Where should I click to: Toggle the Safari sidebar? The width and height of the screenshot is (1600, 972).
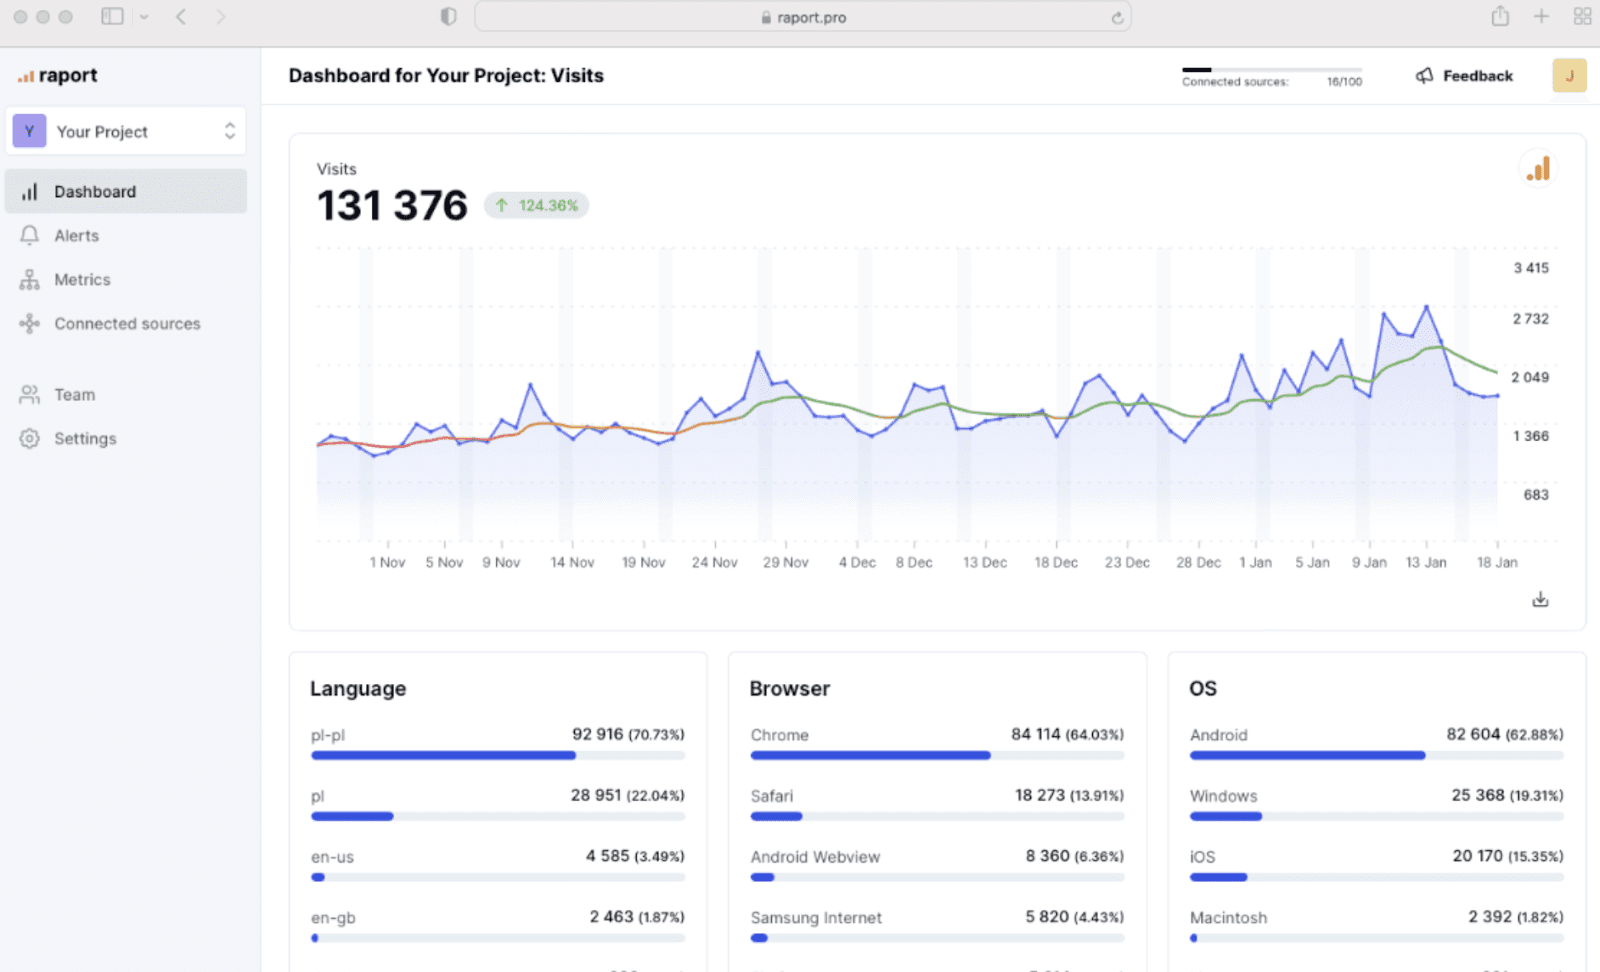pyautogui.click(x=112, y=17)
